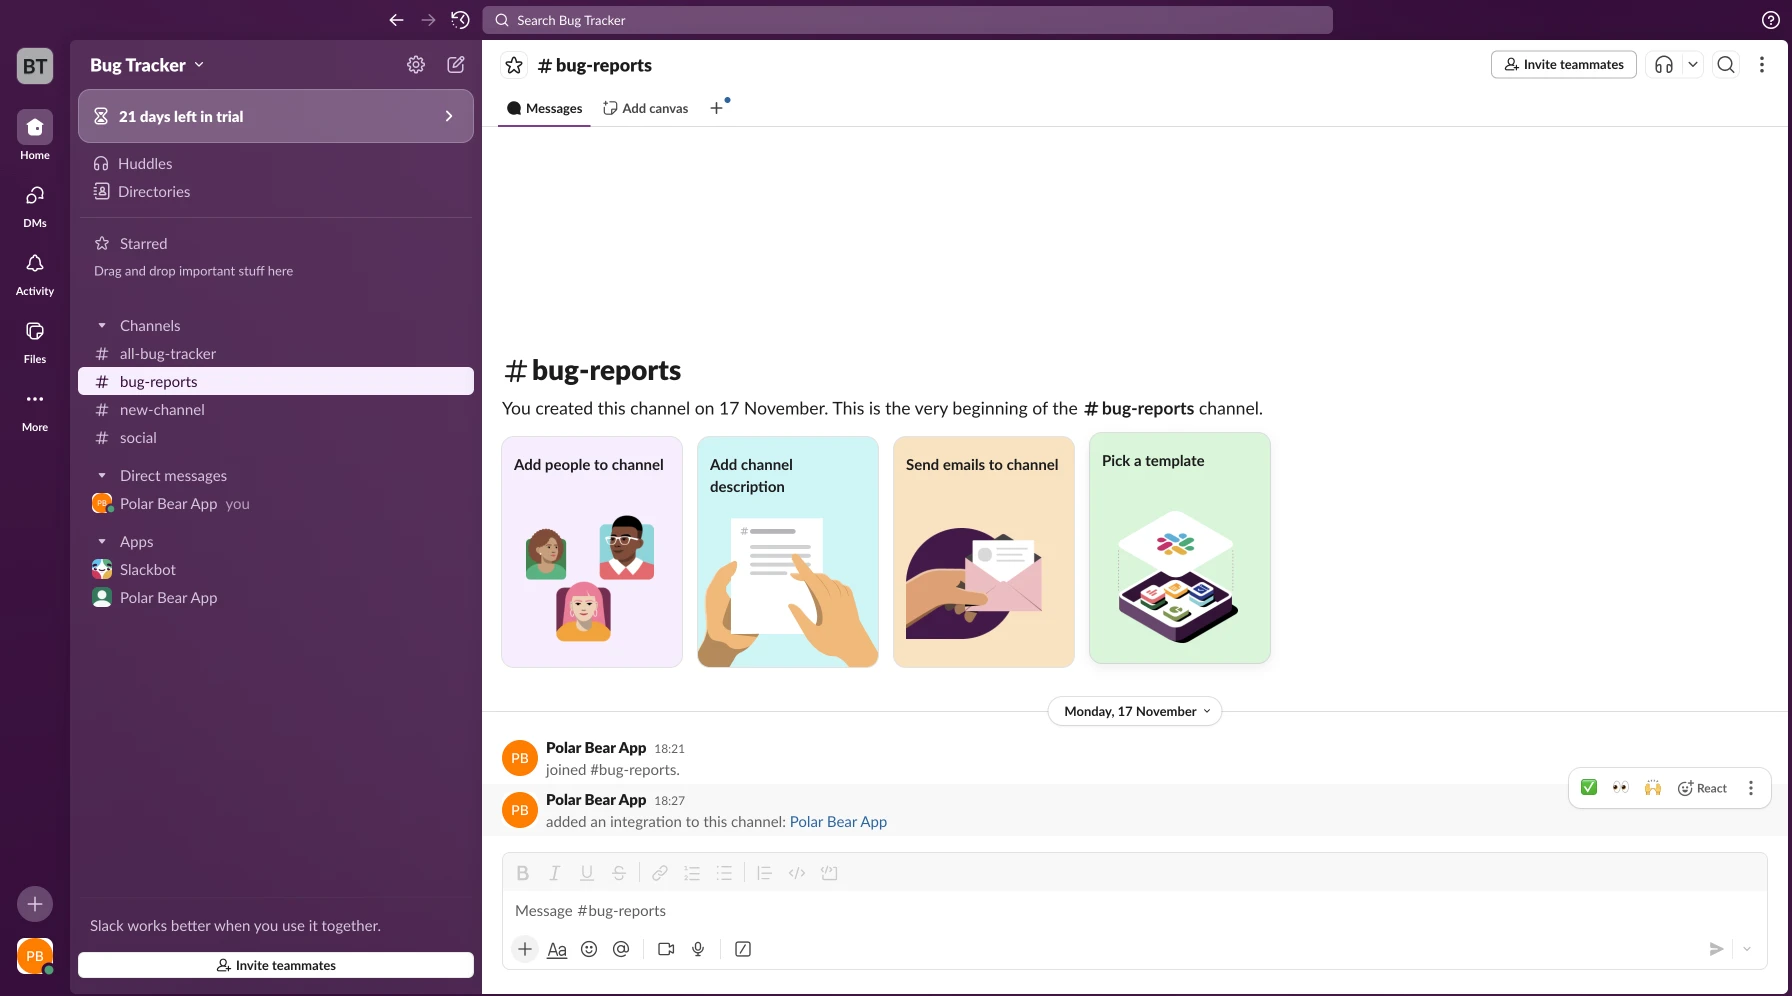1792x996 pixels.
Task: Select the Add canvas tab
Action: click(x=646, y=108)
